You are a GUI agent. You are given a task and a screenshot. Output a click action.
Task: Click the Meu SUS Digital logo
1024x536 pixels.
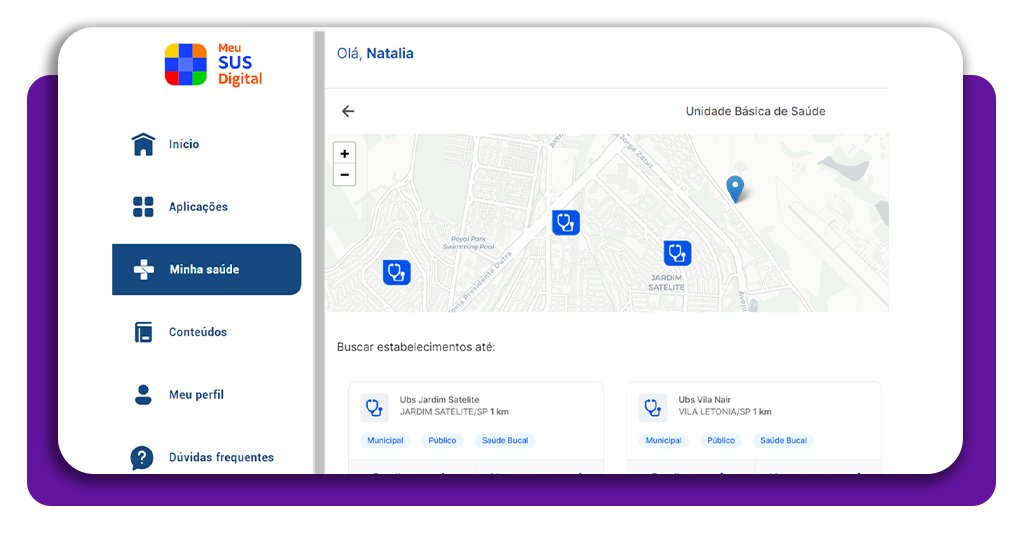(x=213, y=65)
